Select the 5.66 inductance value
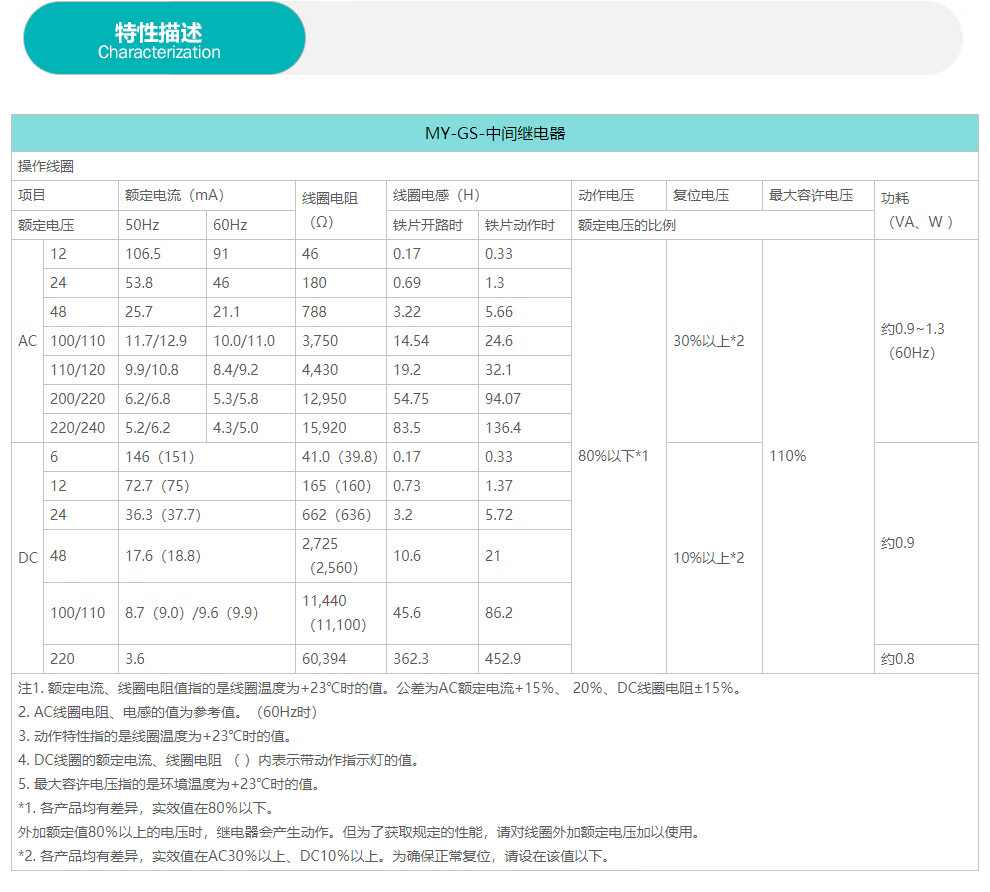The image size is (990, 892). 499,312
